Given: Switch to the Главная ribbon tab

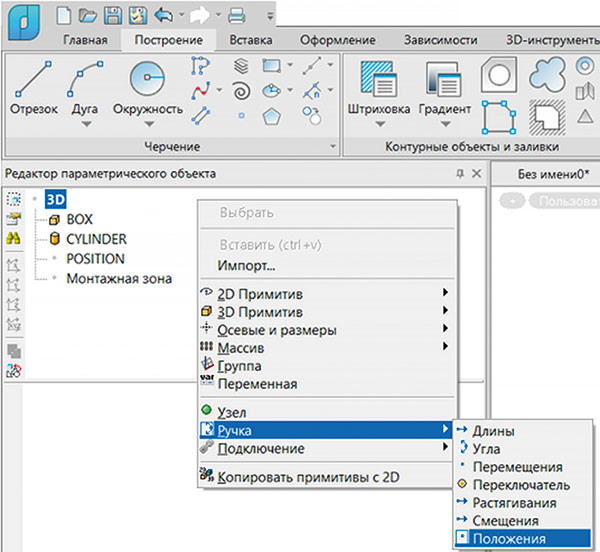Looking at the screenshot, I should pos(85,40).
